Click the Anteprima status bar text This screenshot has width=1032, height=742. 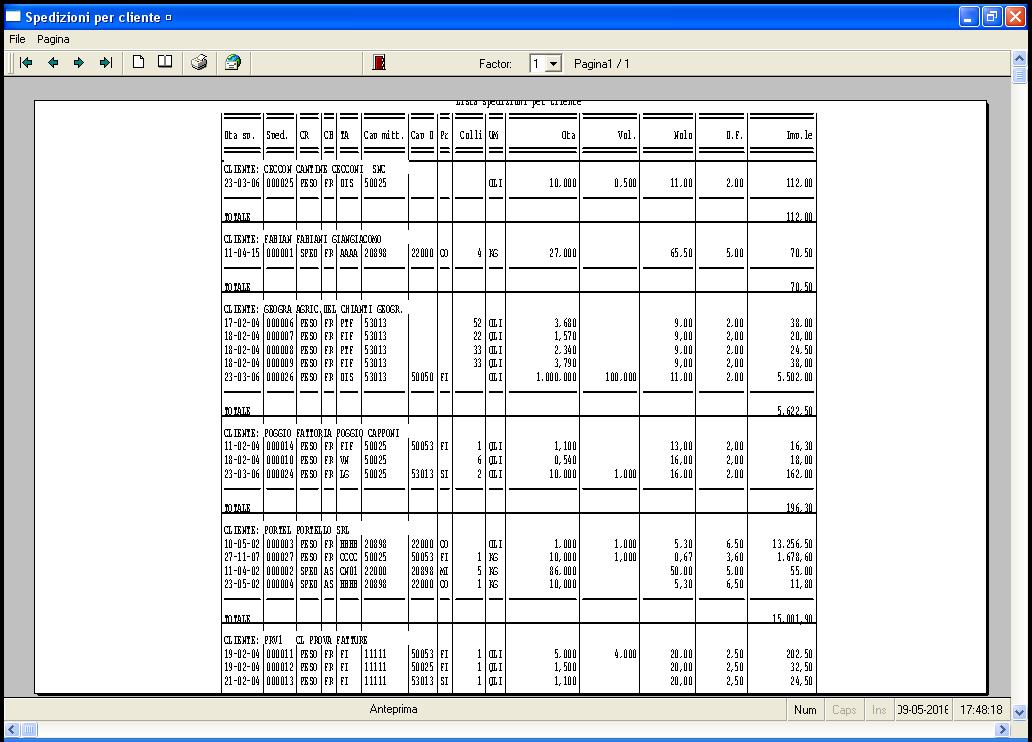[x=393, y=709]
